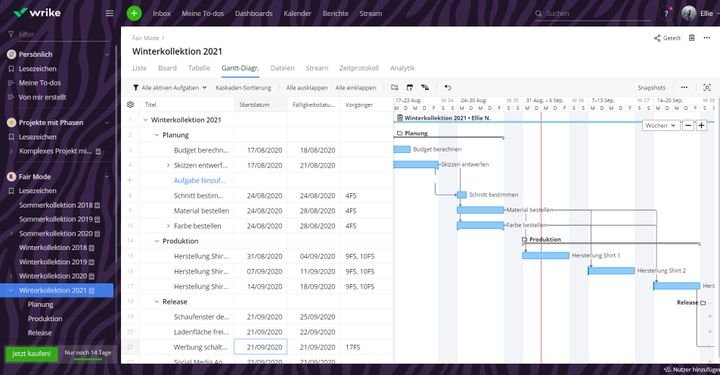Expand Skizzen entwerfen subtasks

(168, 165)
